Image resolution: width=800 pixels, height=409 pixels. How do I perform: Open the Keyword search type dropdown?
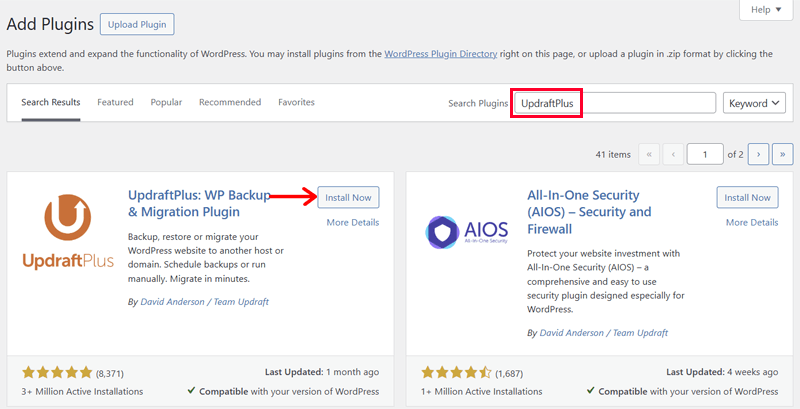(754, 103)
